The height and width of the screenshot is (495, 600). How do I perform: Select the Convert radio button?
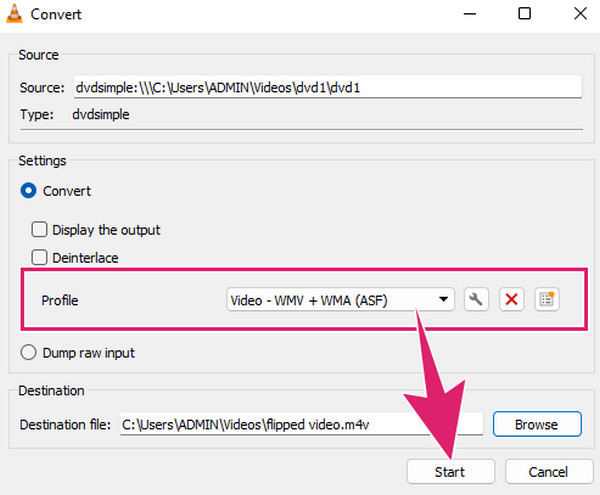[28, 191]
